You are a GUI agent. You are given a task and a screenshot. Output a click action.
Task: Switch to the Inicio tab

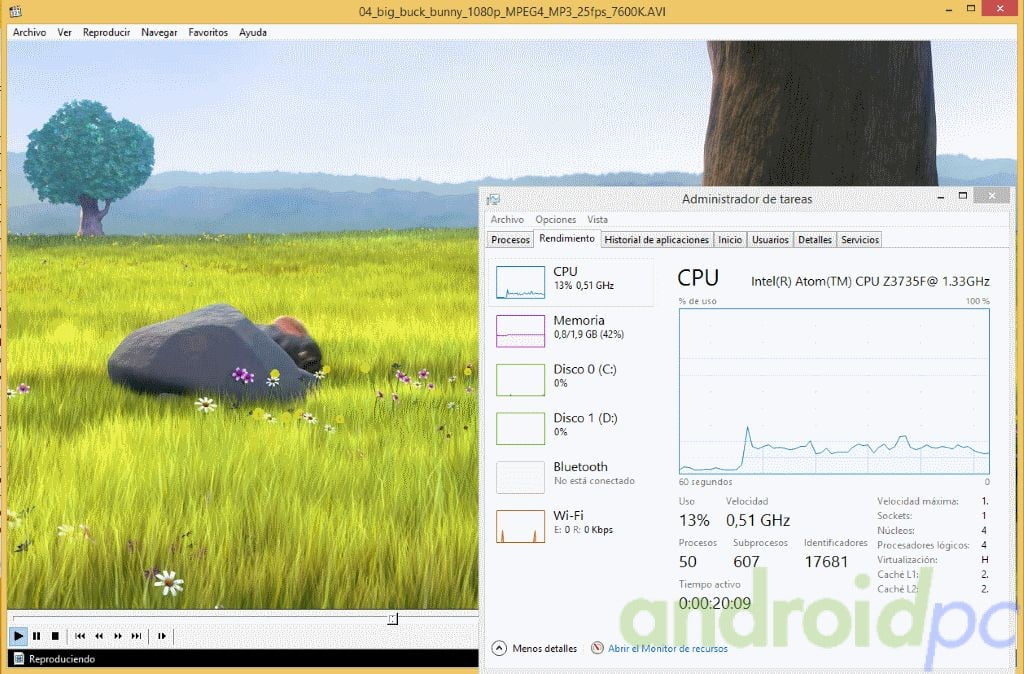point(730,240)
